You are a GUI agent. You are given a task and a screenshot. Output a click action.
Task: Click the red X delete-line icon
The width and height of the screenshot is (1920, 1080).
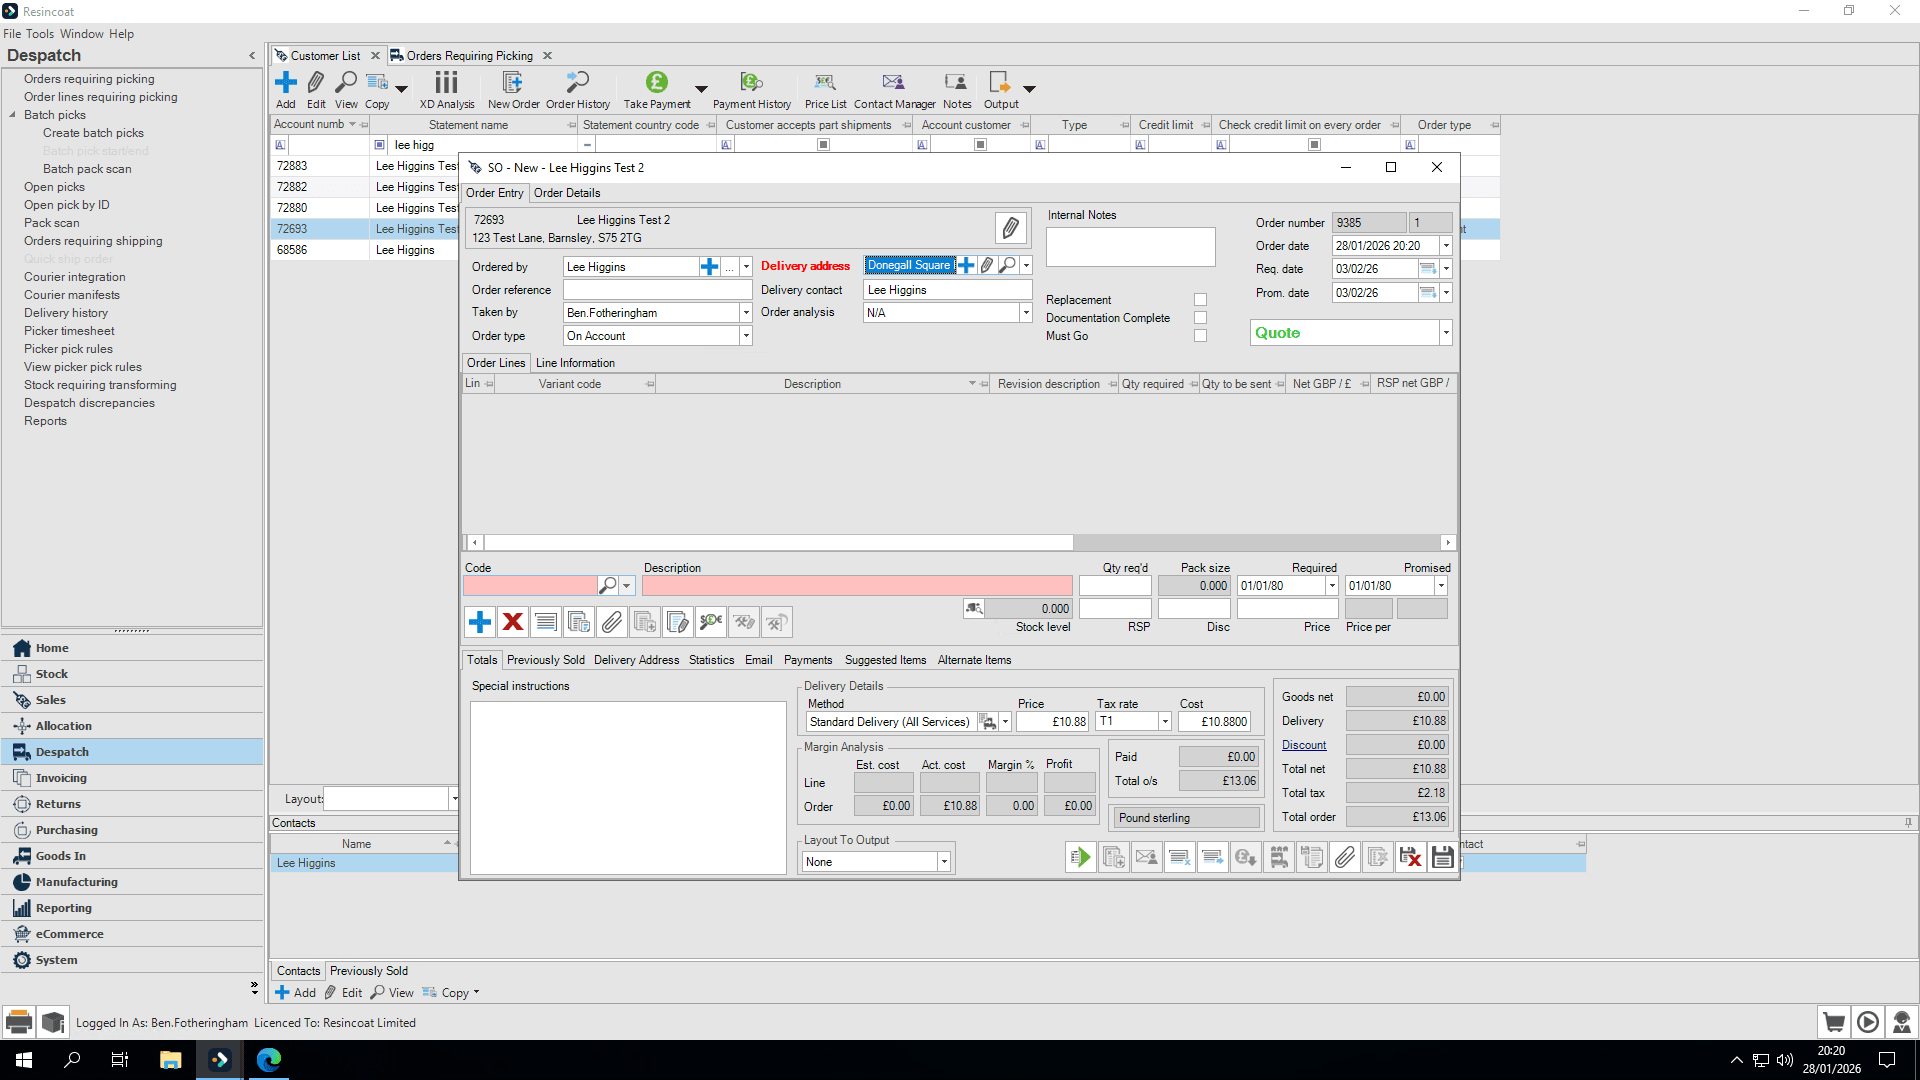pos(513,622)
